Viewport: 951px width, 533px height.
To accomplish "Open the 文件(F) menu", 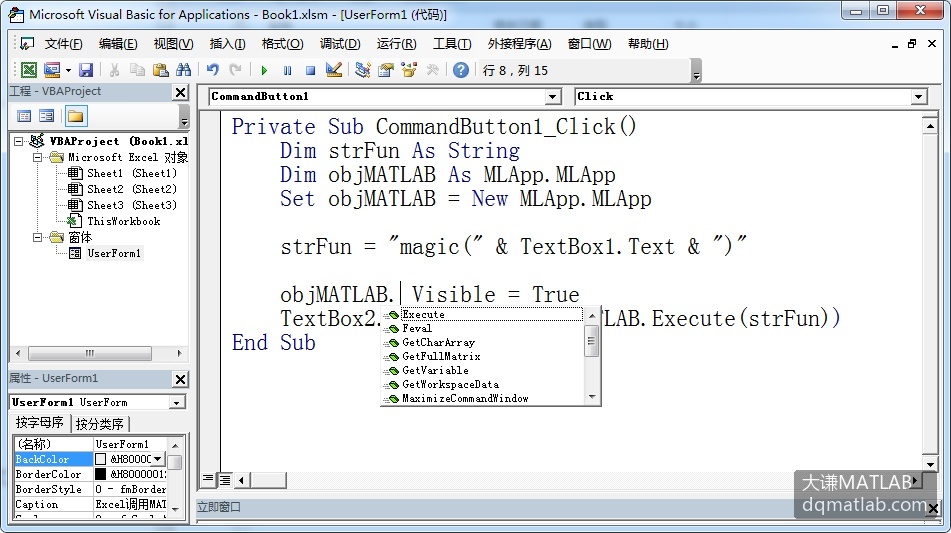I will pos(63,44).
